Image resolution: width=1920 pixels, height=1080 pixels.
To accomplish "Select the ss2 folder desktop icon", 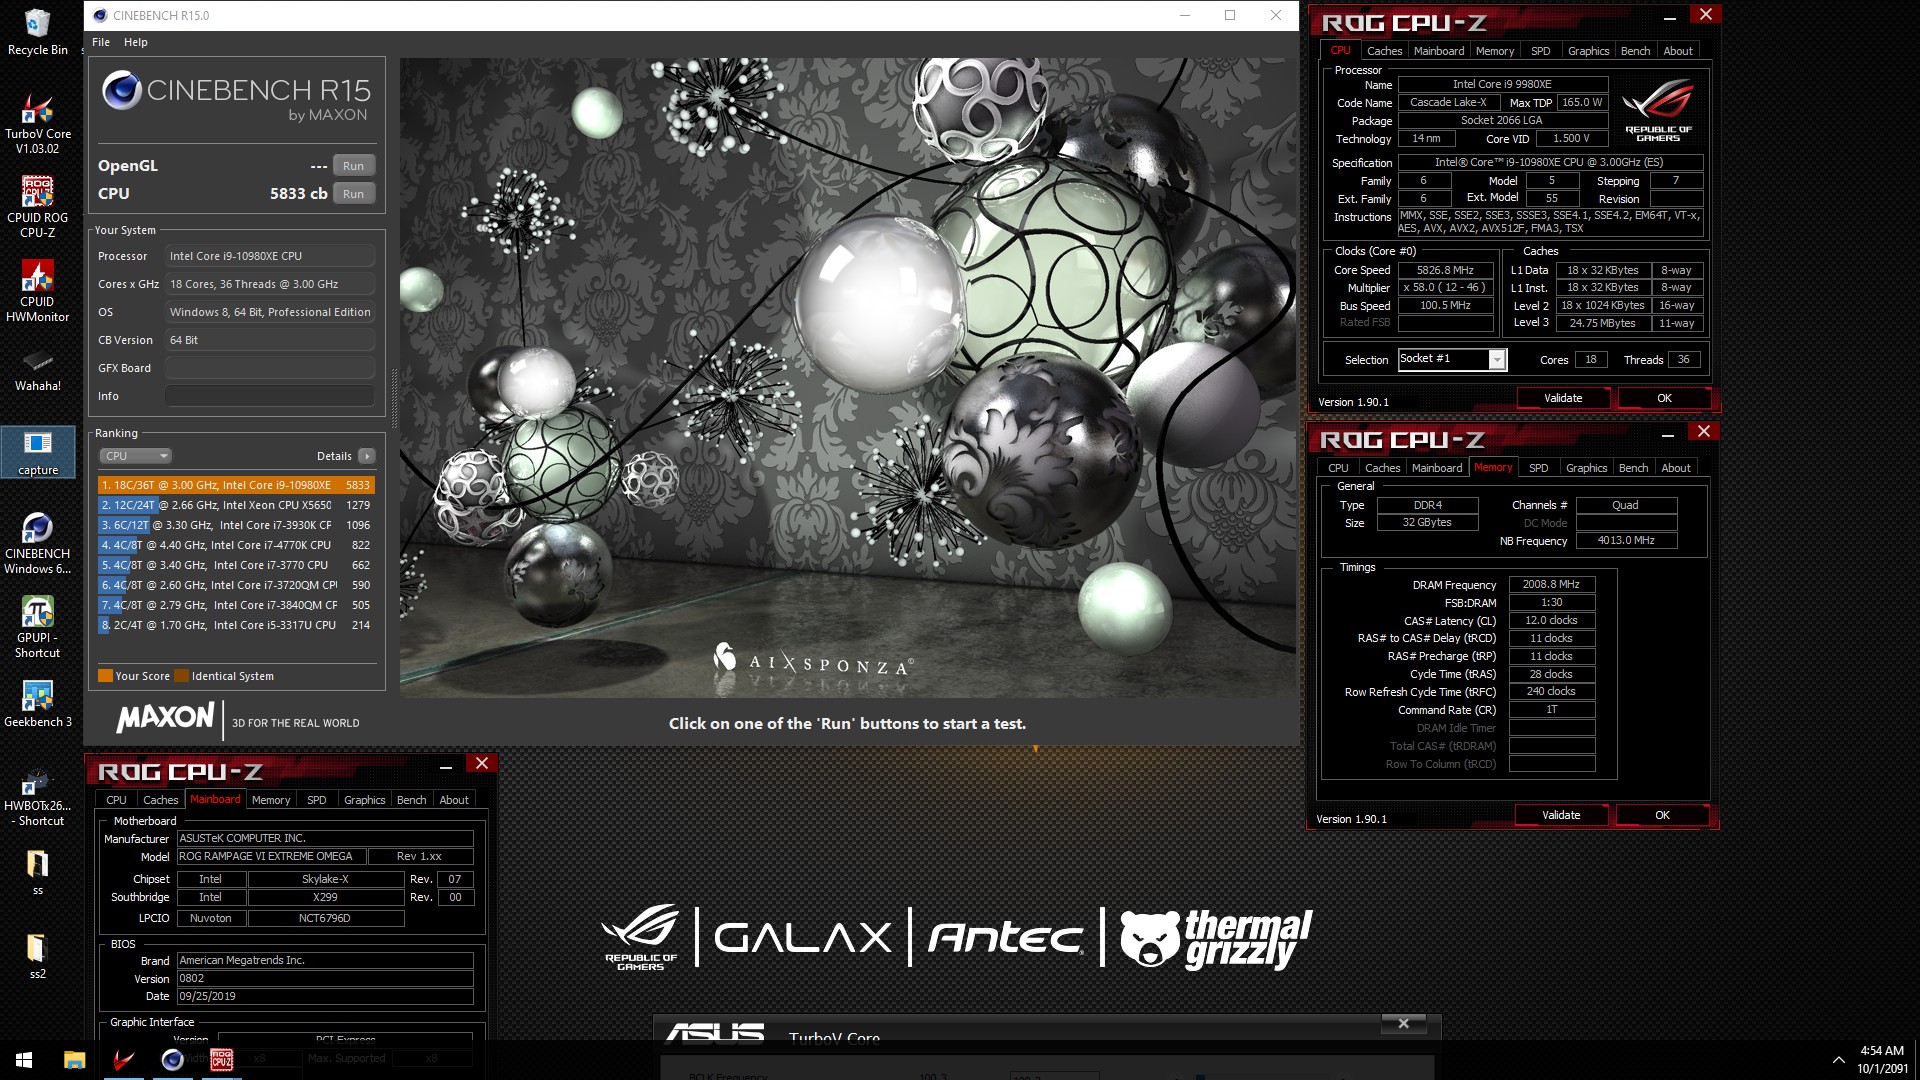I will point(37,955).
